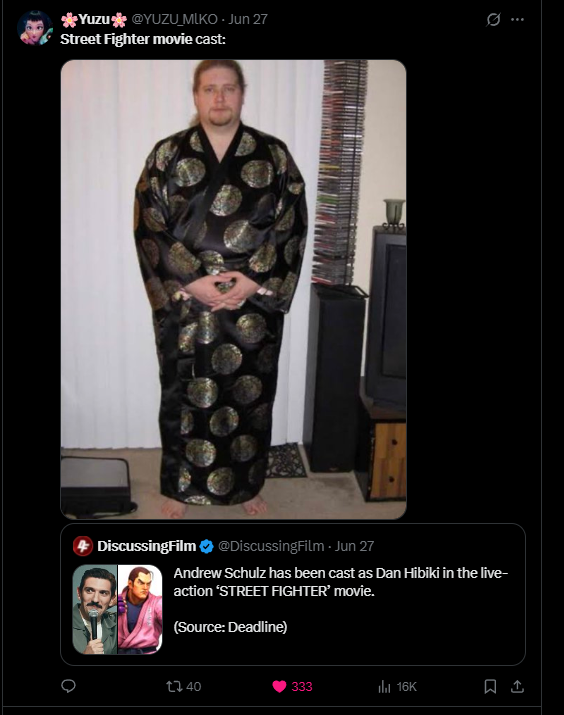Click the blue verified checkmark badge

click(207, 546)
